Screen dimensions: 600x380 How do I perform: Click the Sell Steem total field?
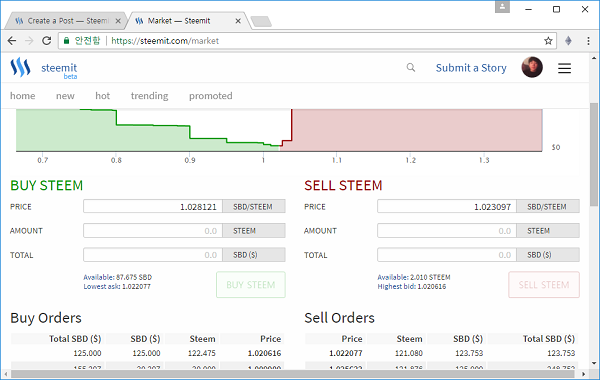[x=447, y=255]
